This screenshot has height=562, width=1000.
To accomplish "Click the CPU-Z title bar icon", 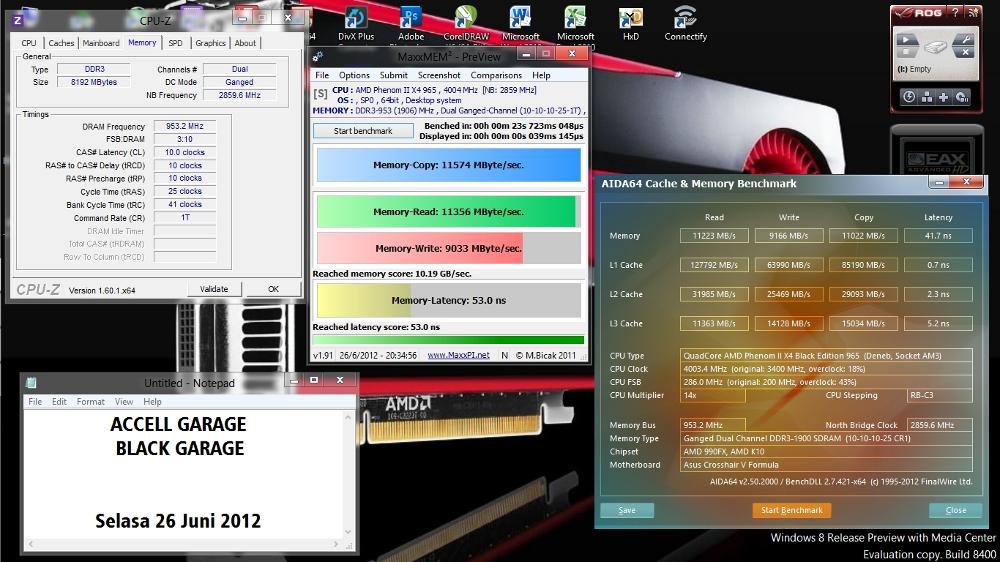I will (17, 20).
